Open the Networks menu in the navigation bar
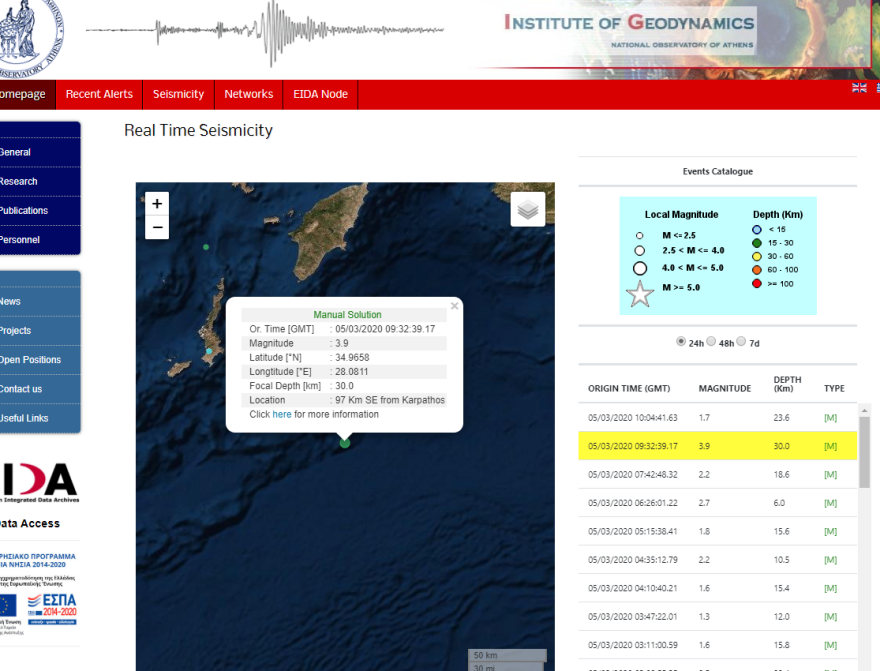 coord(248,94)
